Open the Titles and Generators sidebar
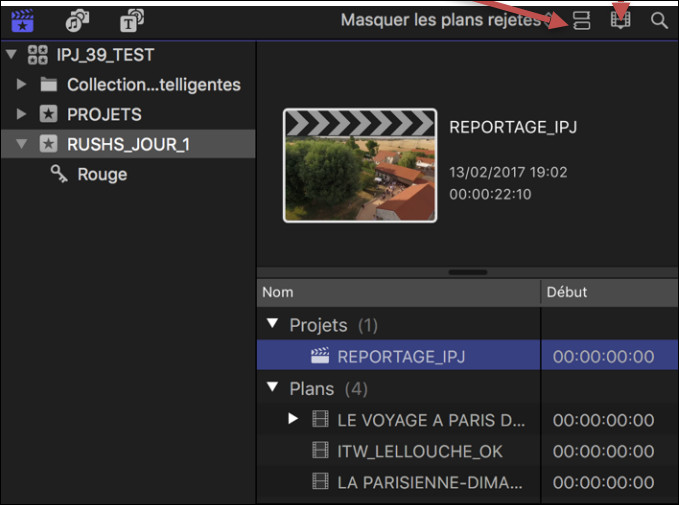This screenshot has height=505, width=679. coord(132,20)
